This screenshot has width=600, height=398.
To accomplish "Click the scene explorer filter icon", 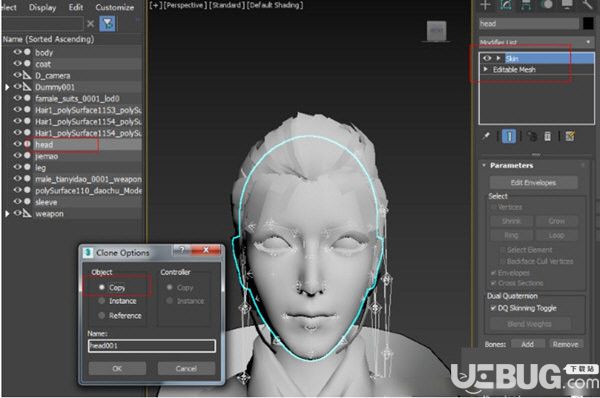I will [107, 24].
